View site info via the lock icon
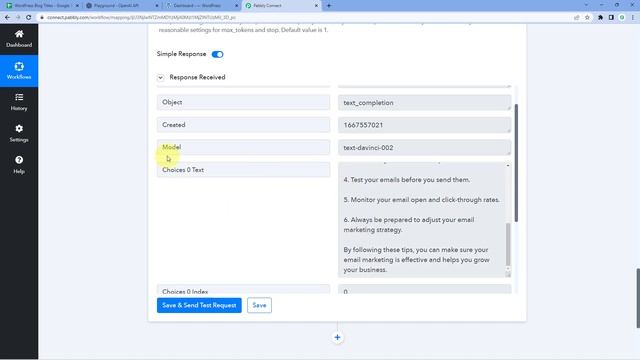Viewport: 640px width, 360px height. [x=42, y=18]
